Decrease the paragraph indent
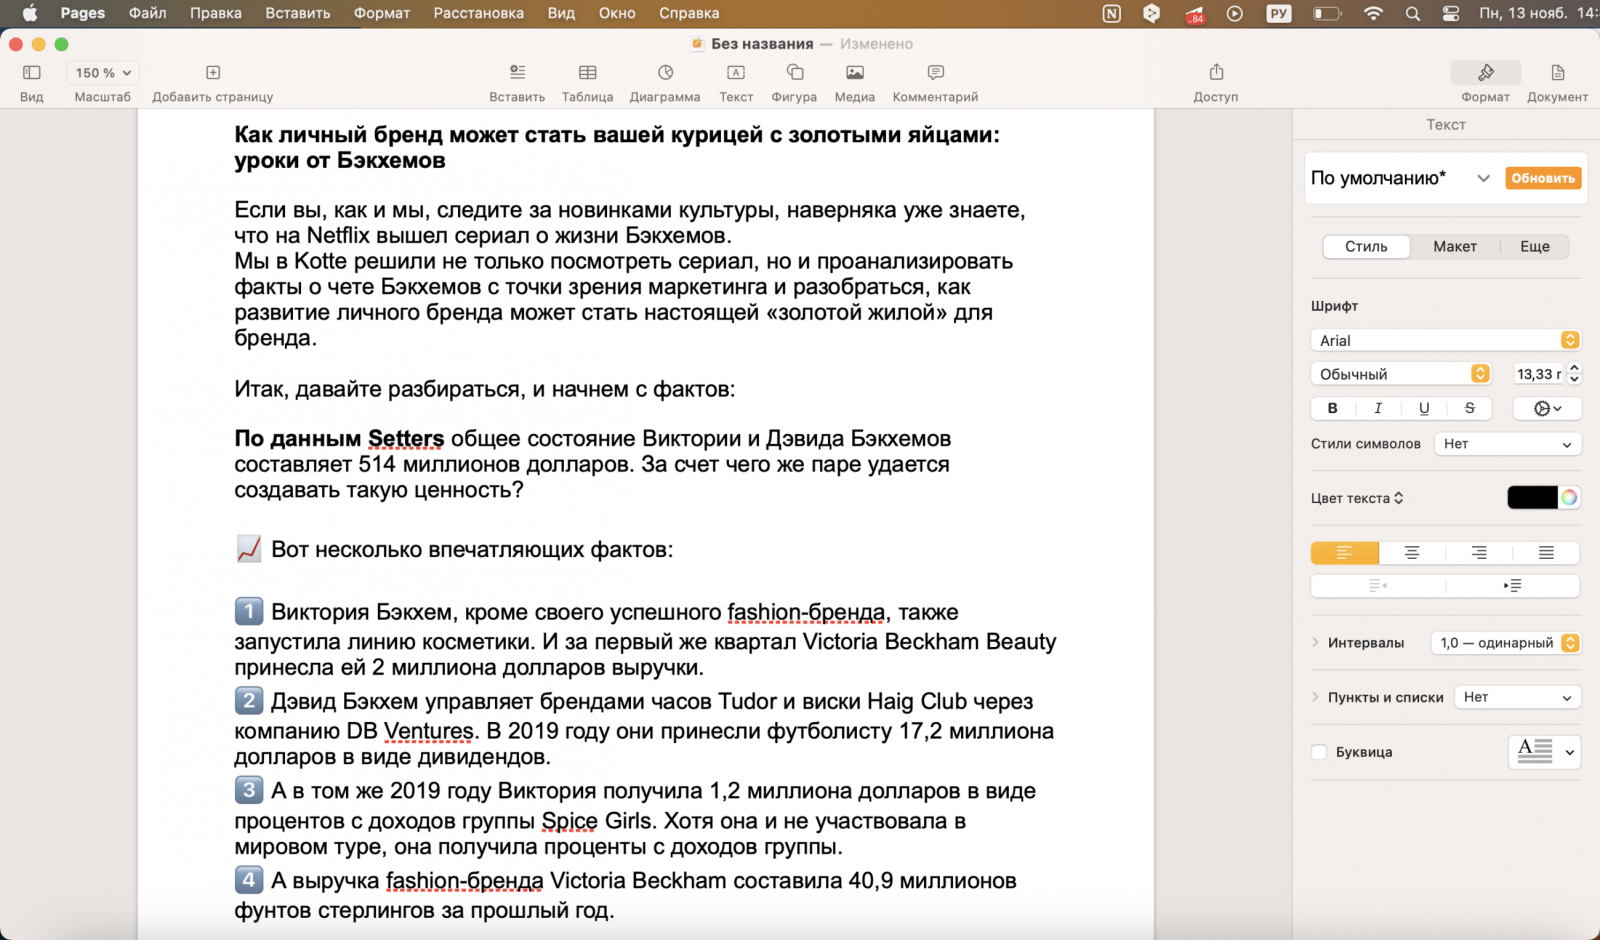This screenshot has height=940, width=1600. pyautogui.click(x=1378, y=586)
